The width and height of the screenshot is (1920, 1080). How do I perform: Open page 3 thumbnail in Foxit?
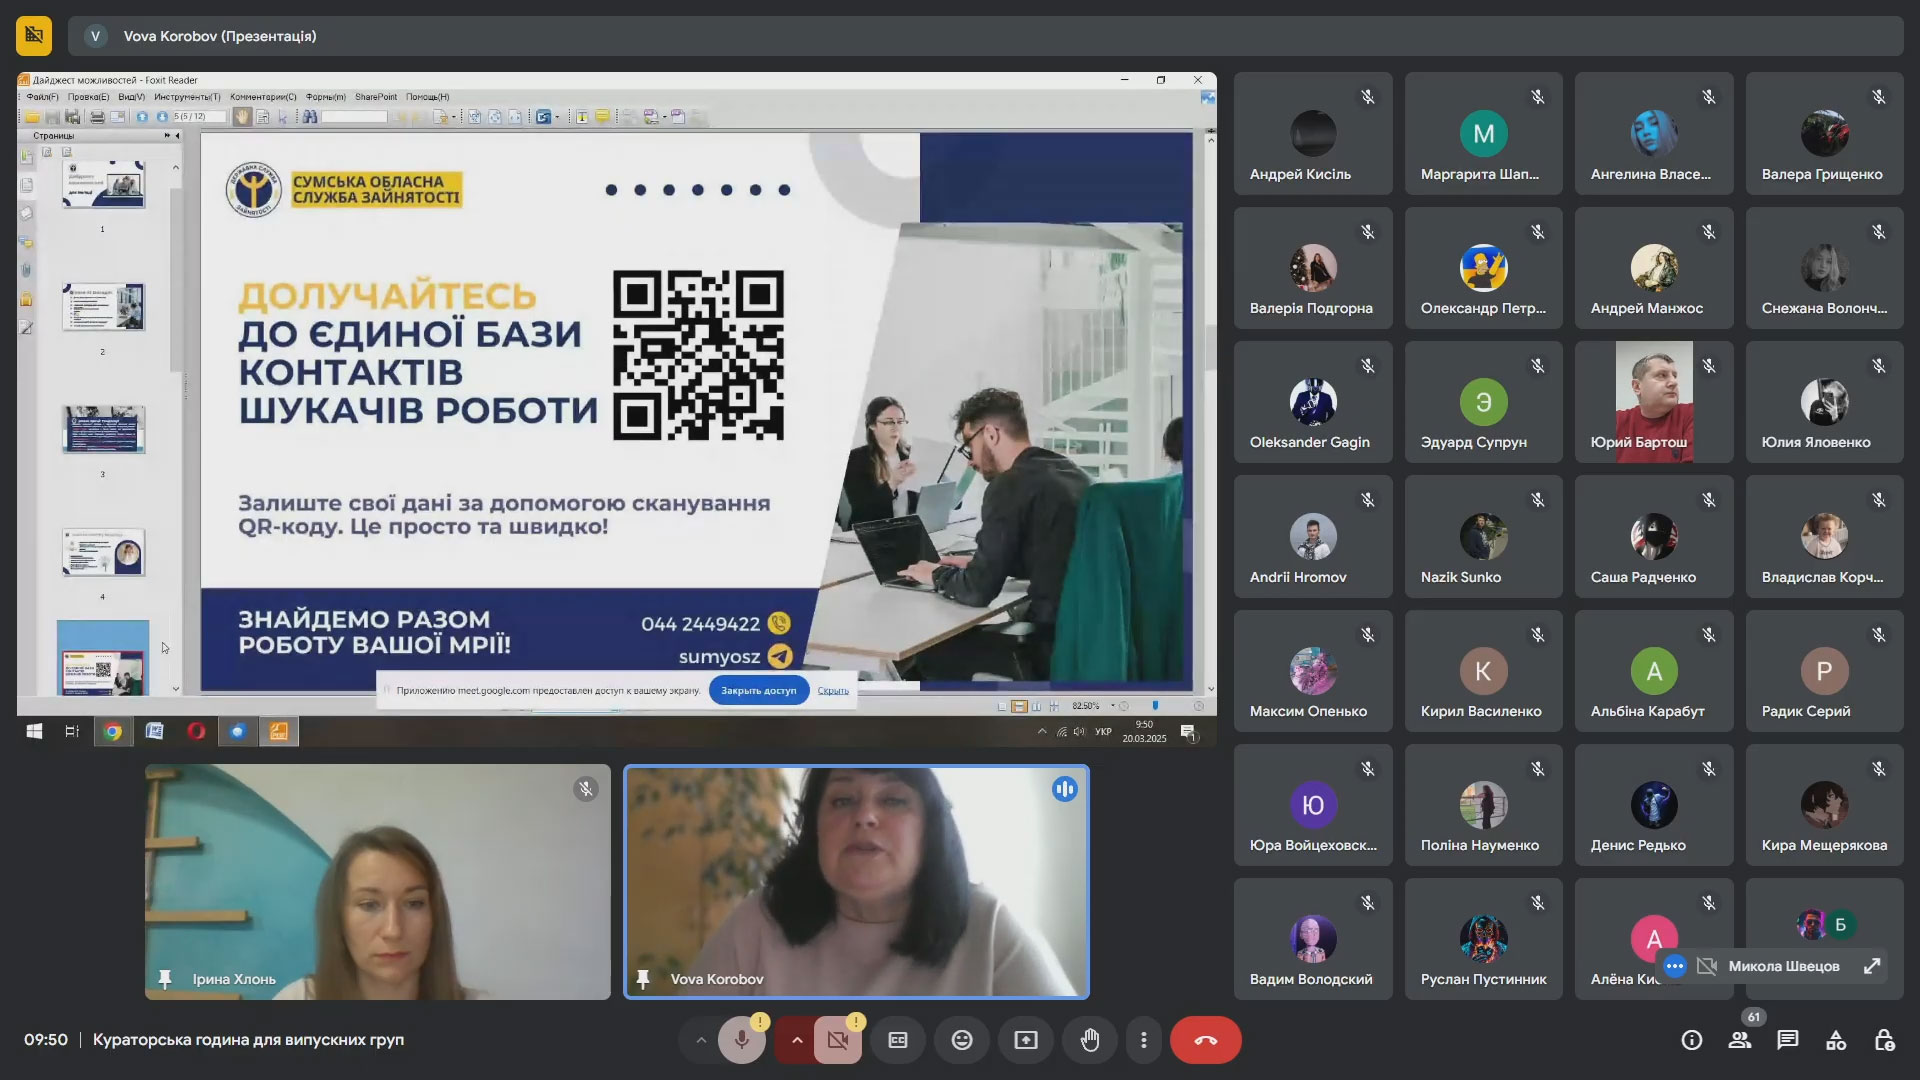click(103, 430)
